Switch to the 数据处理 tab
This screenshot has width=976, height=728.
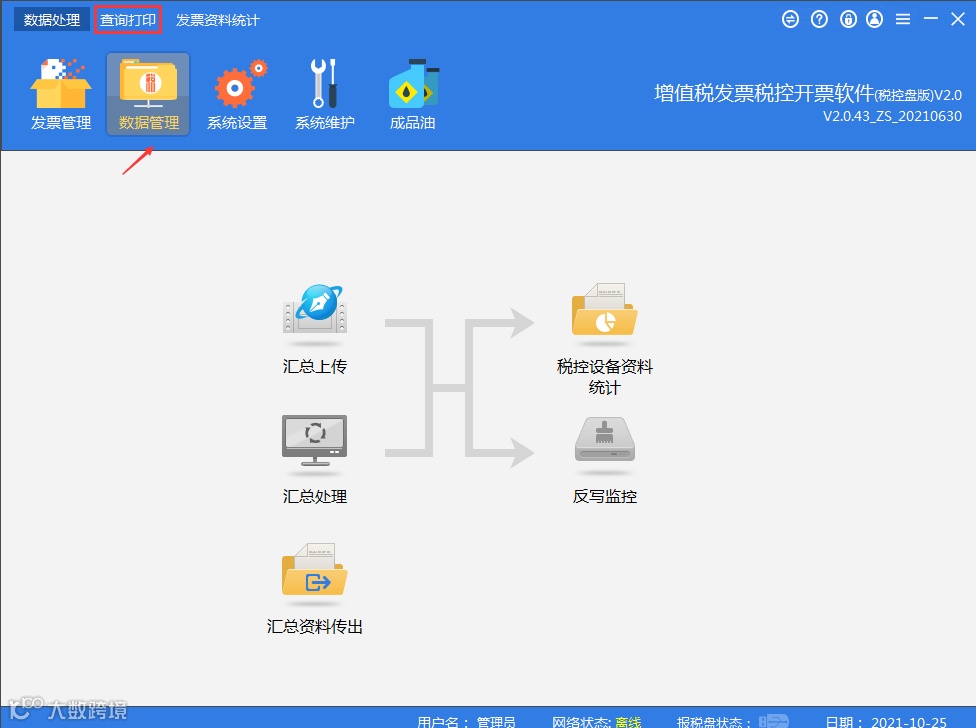[x=52, y=20]
